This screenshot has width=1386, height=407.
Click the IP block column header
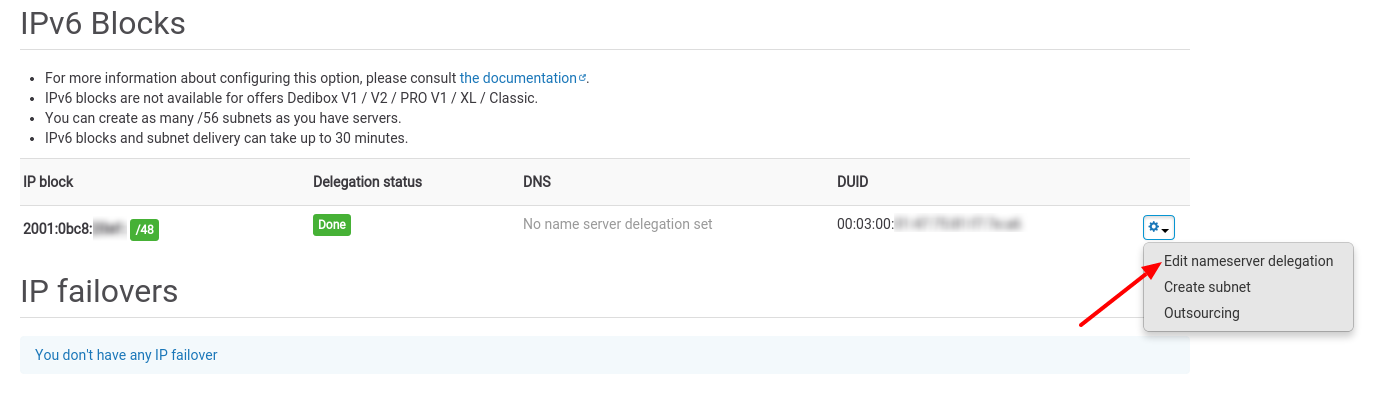[48, 182]
